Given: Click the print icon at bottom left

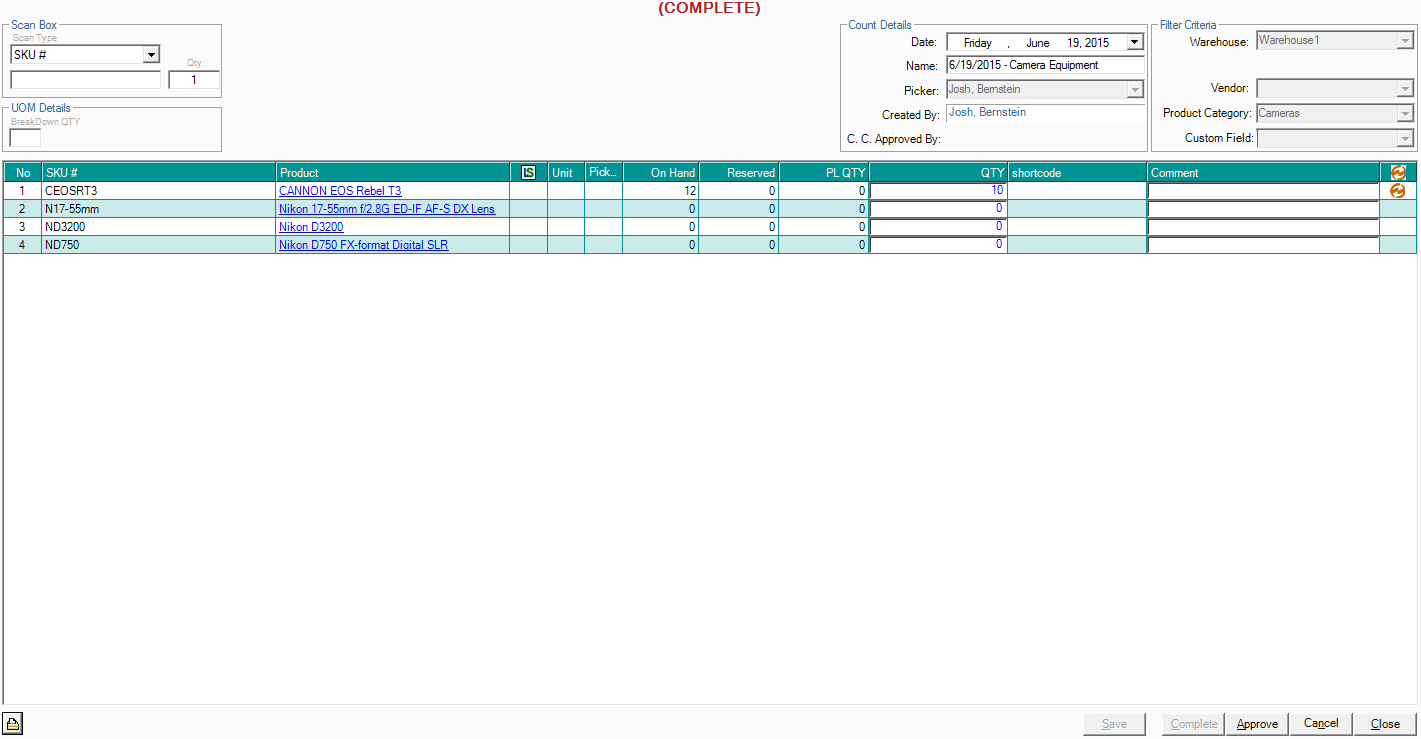Looking at the screenshot, I should tap(13, 724).
